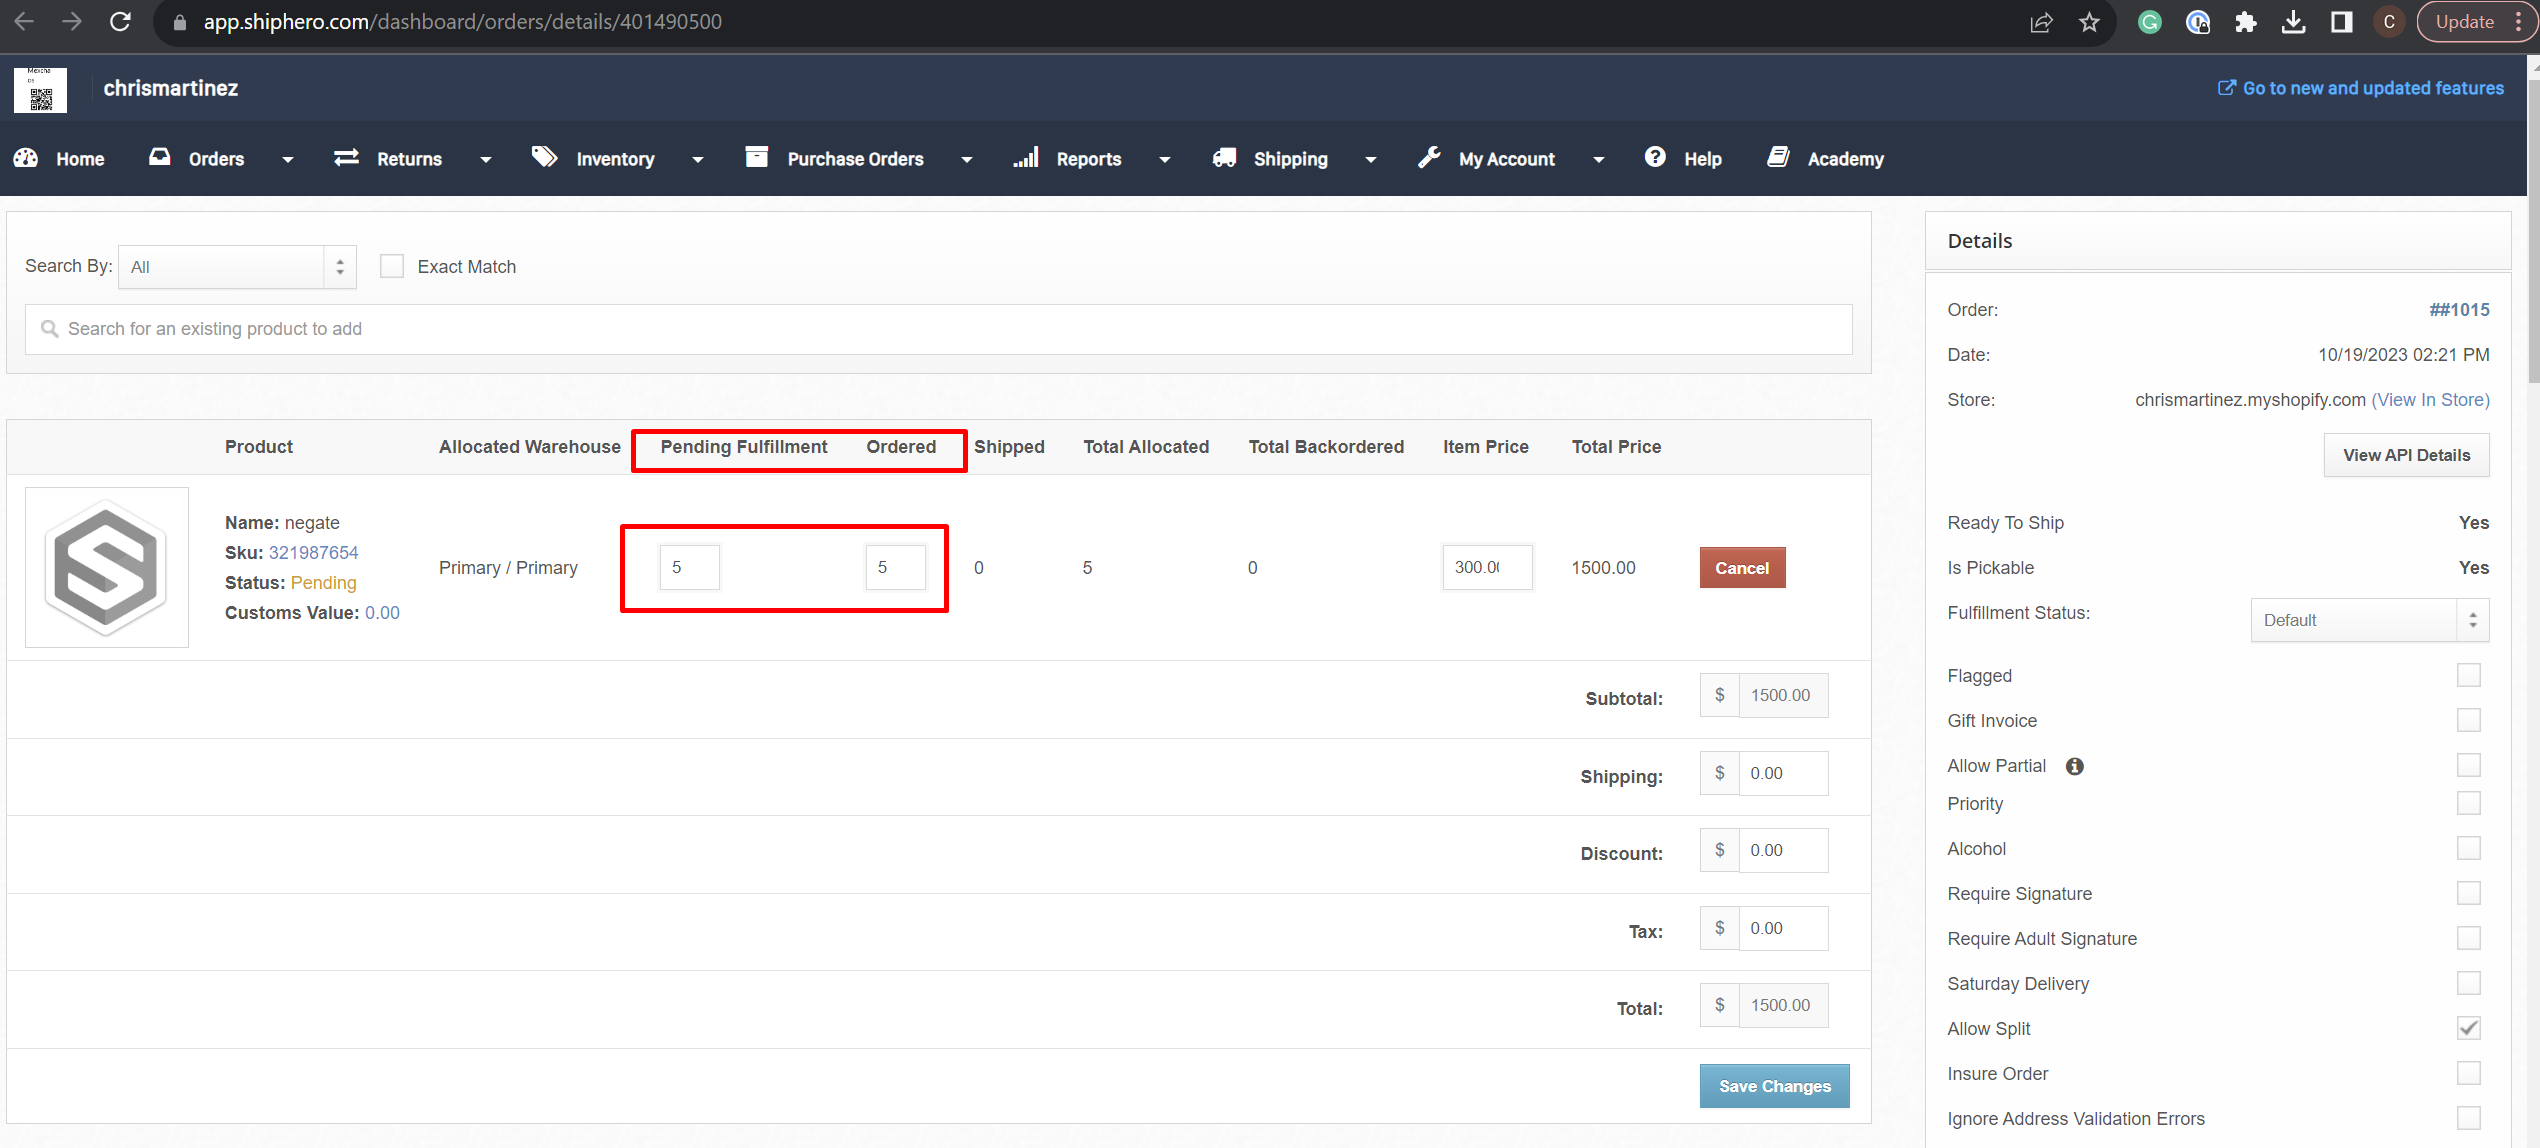Open the My Account menu

(x=1506, y=159)
